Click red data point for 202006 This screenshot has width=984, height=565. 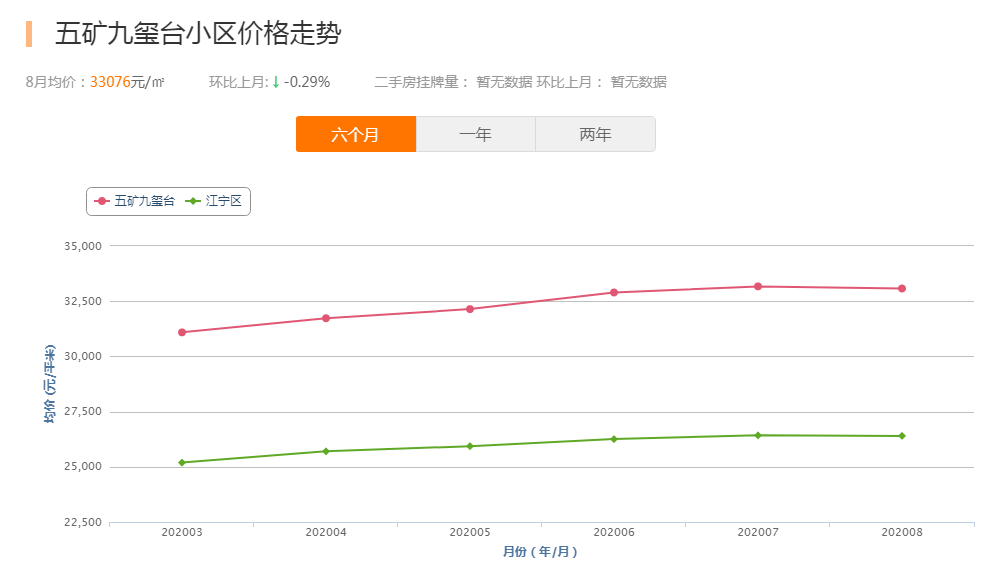click(614, 293)
